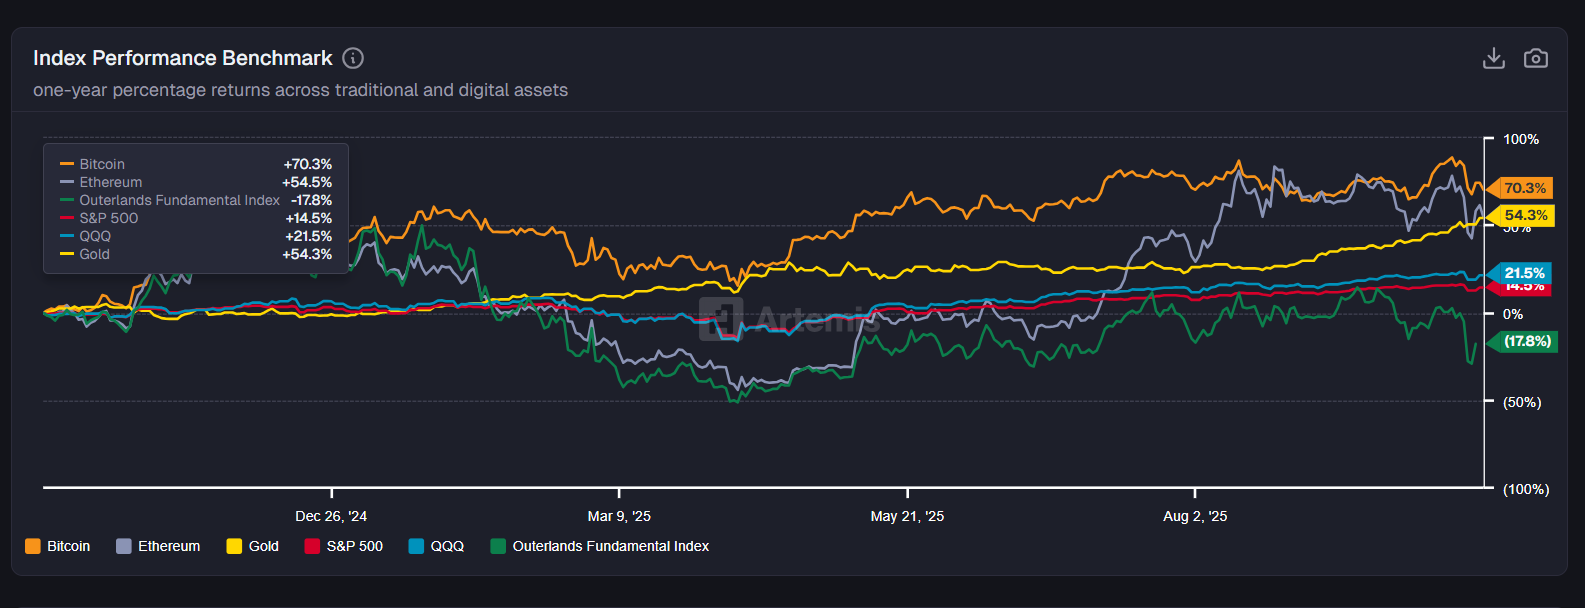Image resolution: width=1585 pixels, height=608 pixels.
Task: Click the 70.3% Bitcoin end label
Action: [1524, 188]
